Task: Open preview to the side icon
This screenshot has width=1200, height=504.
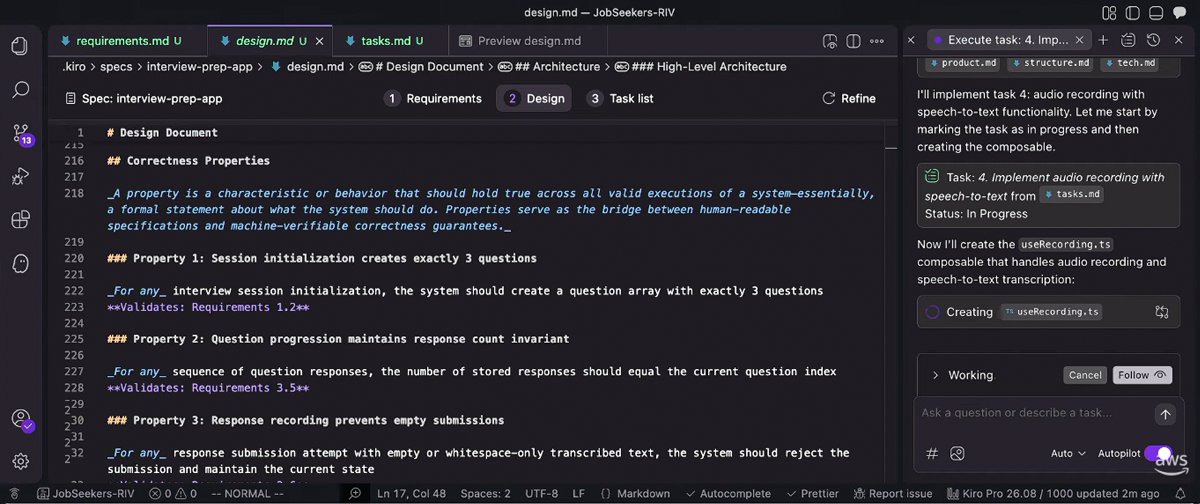Action: coord(830,41)
